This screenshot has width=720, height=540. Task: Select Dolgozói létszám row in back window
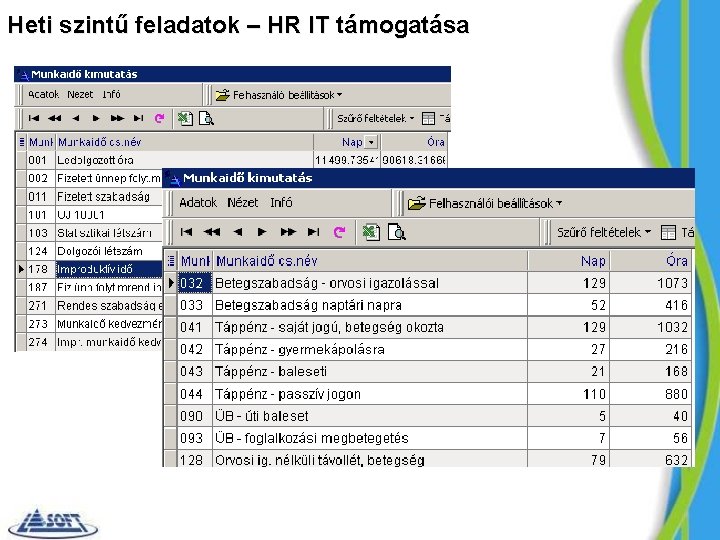[x=90, y=251]
